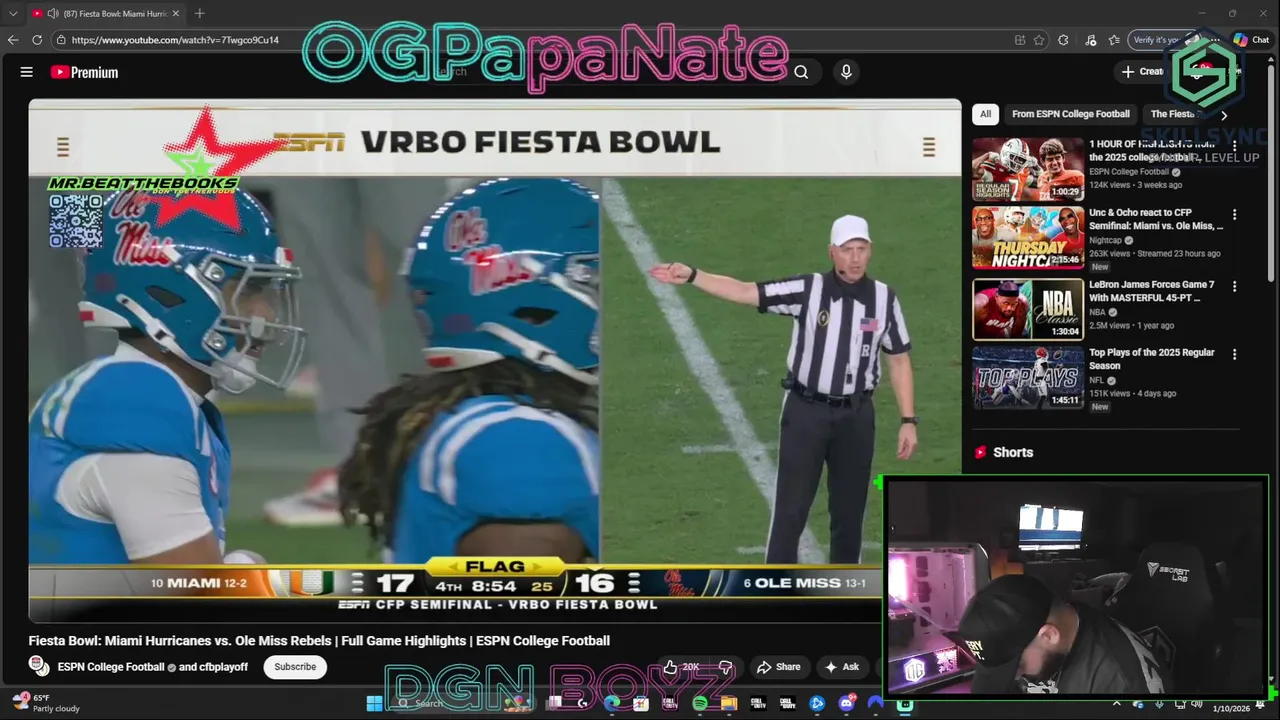The image size is (1280, 720).
Task: Open the Unc & Ocho Nightcap thumbnail
Action: coord(1028,238)
